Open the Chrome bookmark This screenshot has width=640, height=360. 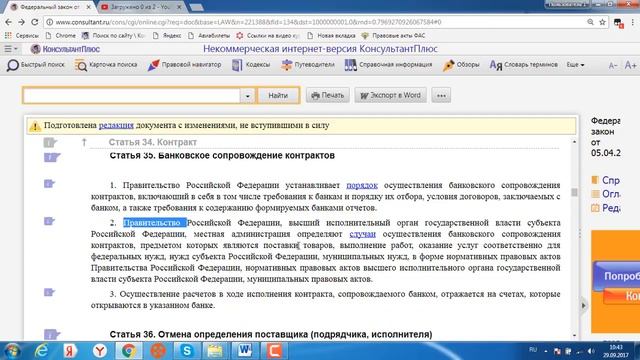pos(60,36)
